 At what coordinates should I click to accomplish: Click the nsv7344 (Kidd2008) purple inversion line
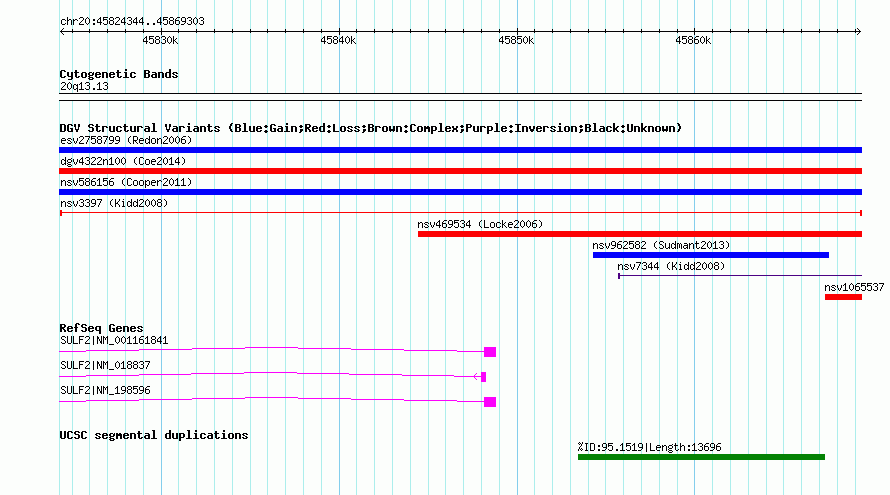(x=740, y=276)
